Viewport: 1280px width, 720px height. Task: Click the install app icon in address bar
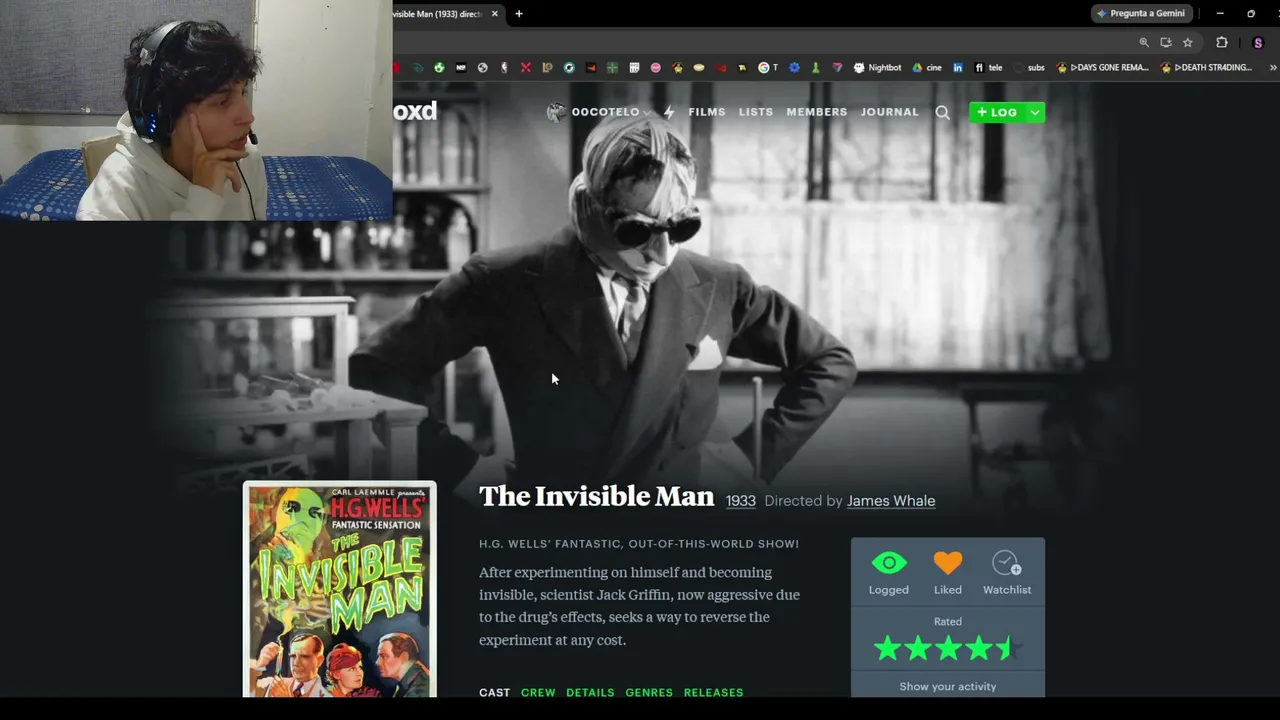pos(1166,43)
